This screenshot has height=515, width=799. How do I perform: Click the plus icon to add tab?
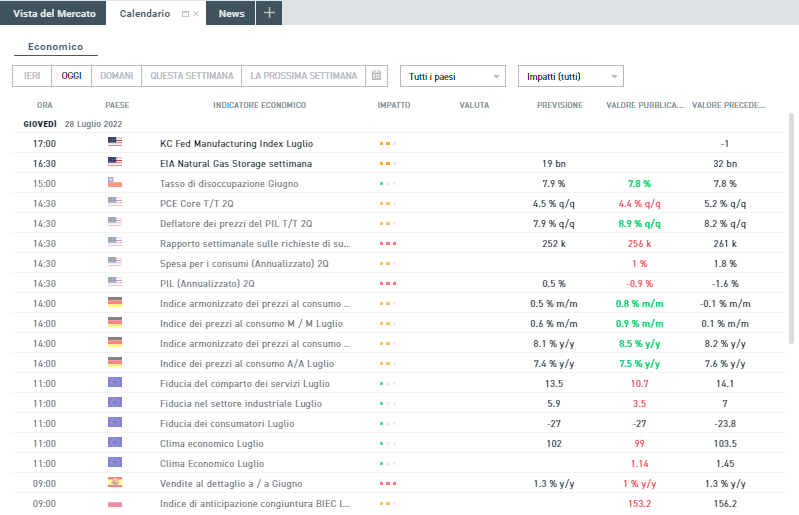(269, 13)
